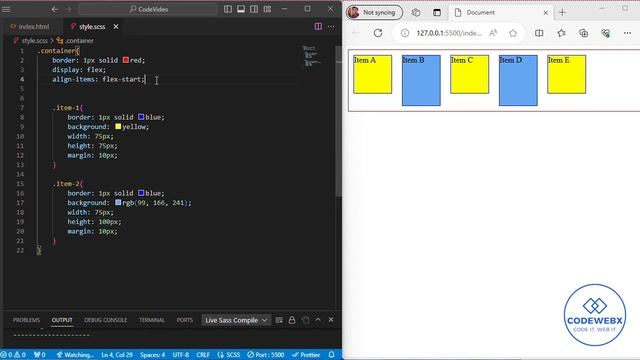Screen dimensions: 640x360
Task: Click the CodeVideo command center search
Action: tap(148, 9)
